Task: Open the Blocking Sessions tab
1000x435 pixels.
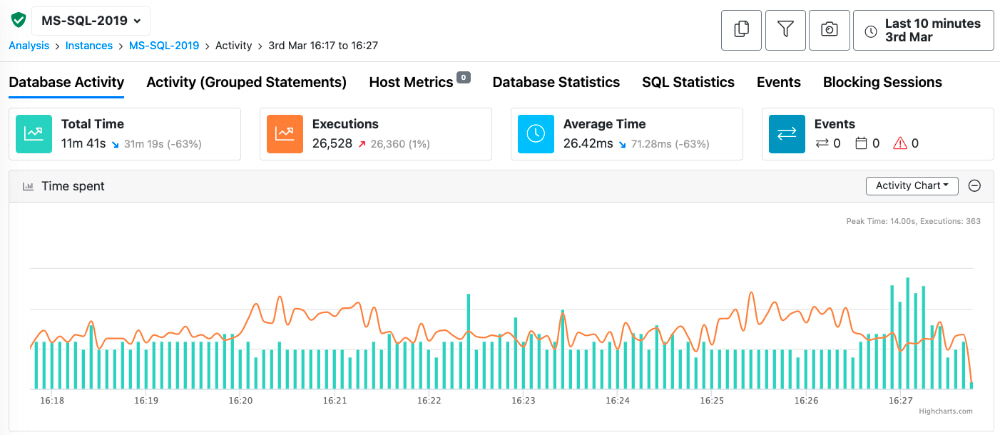Action: [x=883, y=82]
